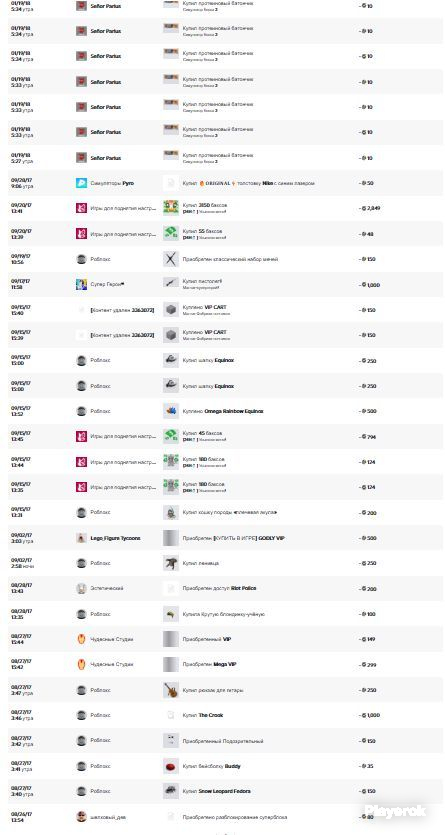Open the Pyro simulators creator icon
445x835 pixels.
(81, 183)
